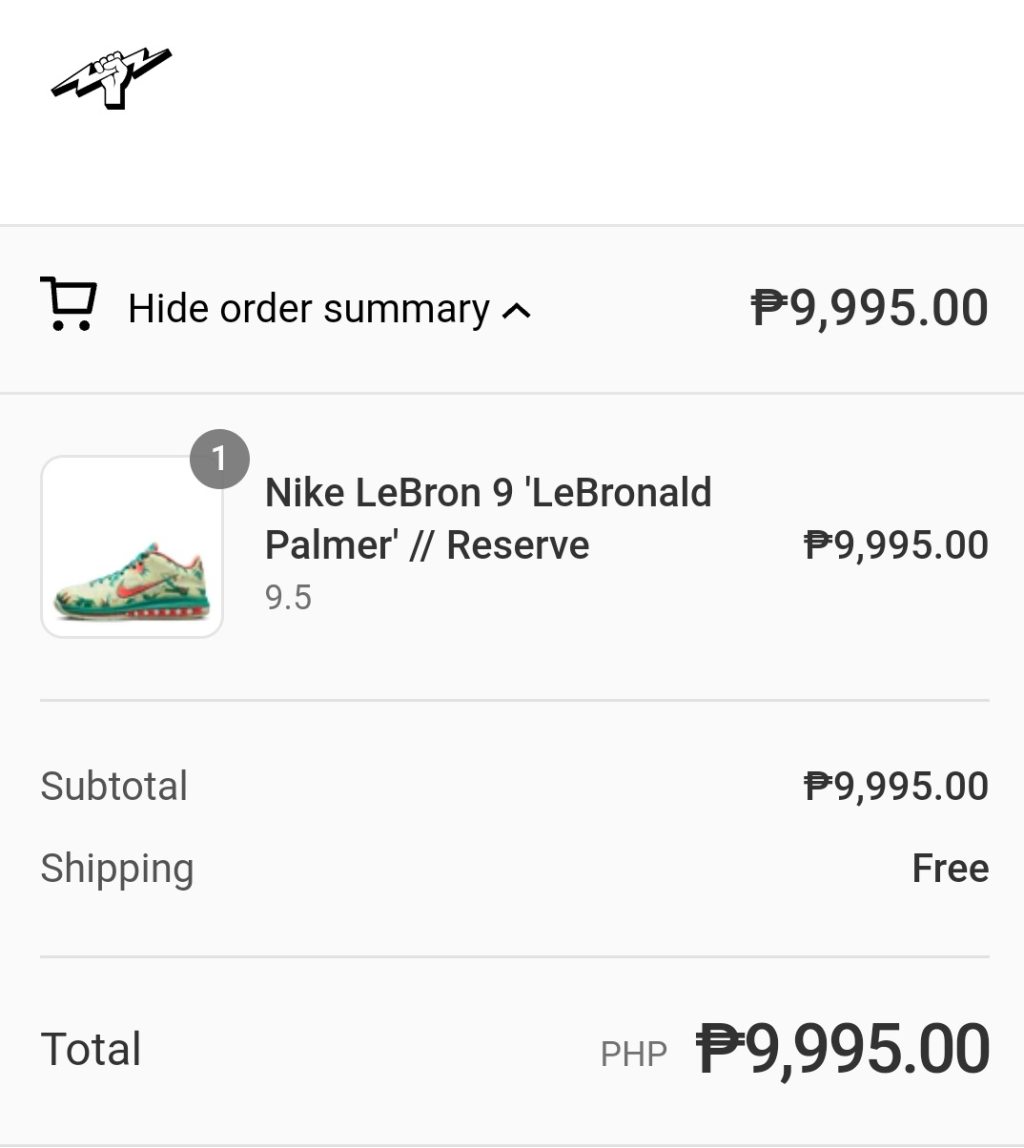Image resolution: width=1024 pixels, height=1148 pixels.
Task: Click the Hide order summary text
Action: point(308,309)
